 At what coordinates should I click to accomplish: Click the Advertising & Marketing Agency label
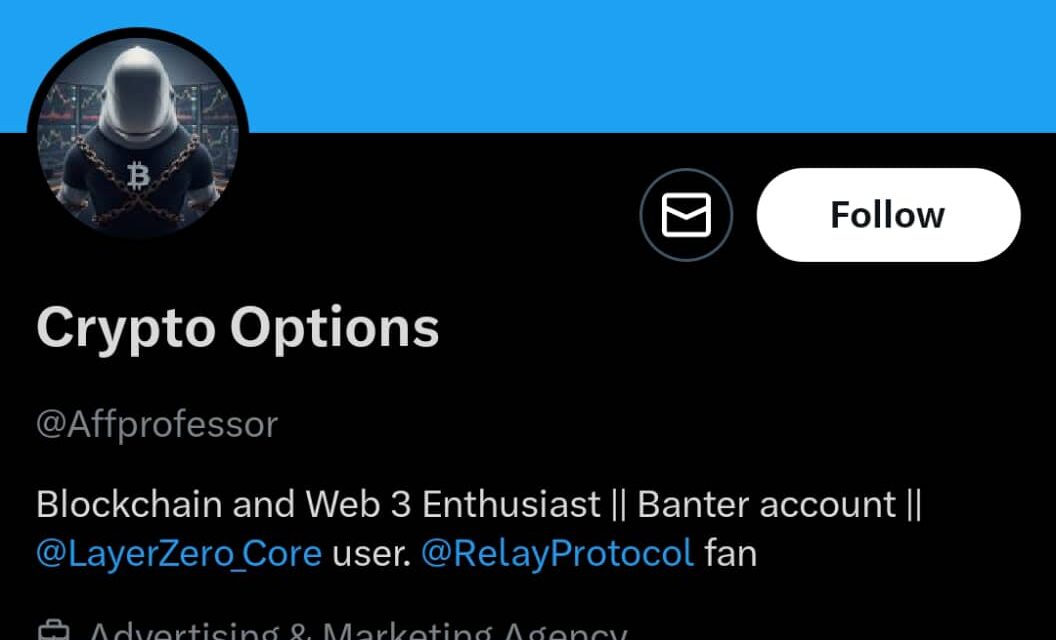click(x=357, y=631)
